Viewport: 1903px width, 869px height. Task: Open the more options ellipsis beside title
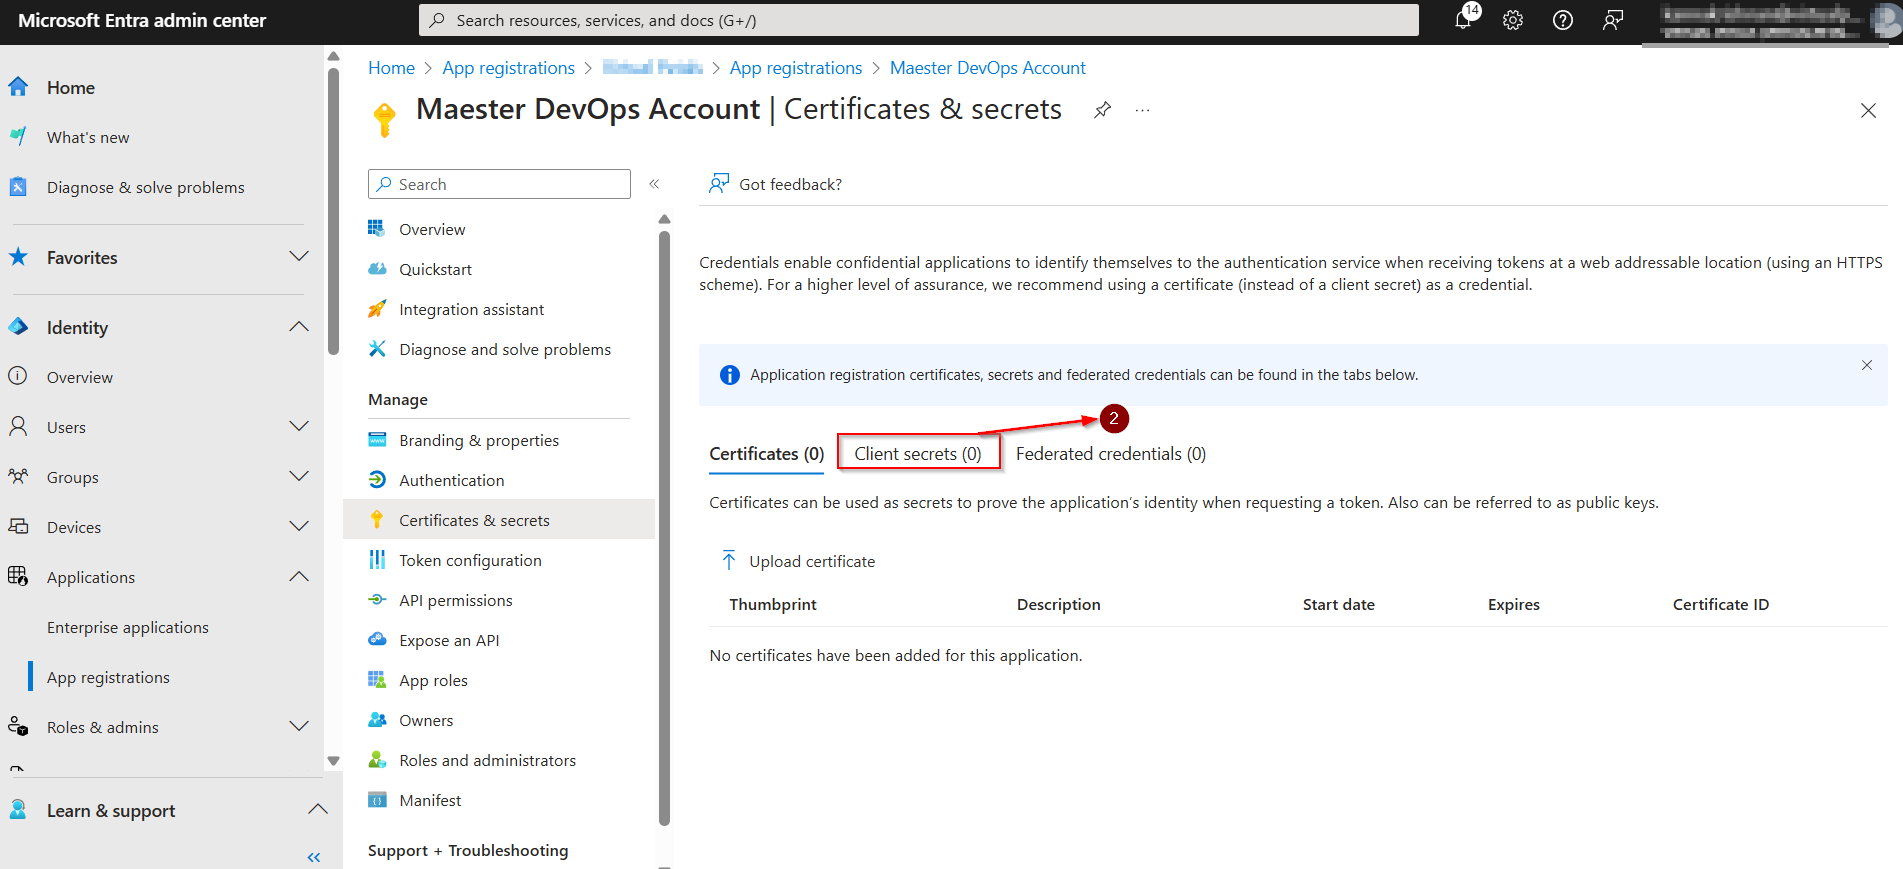pos(1143,110)
